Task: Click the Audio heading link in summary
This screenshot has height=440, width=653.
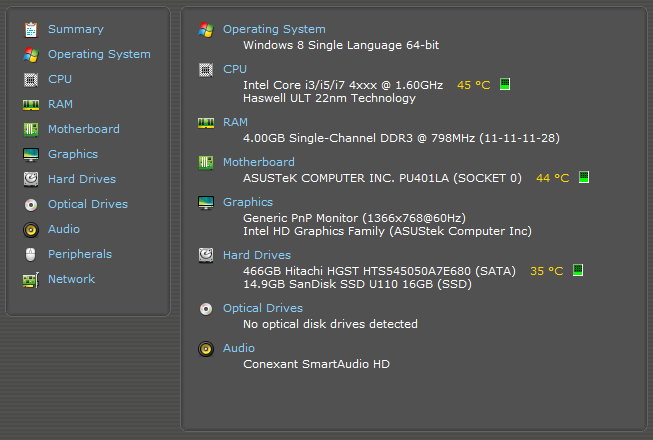Action: pyautogui.click(x=239, y=348)
